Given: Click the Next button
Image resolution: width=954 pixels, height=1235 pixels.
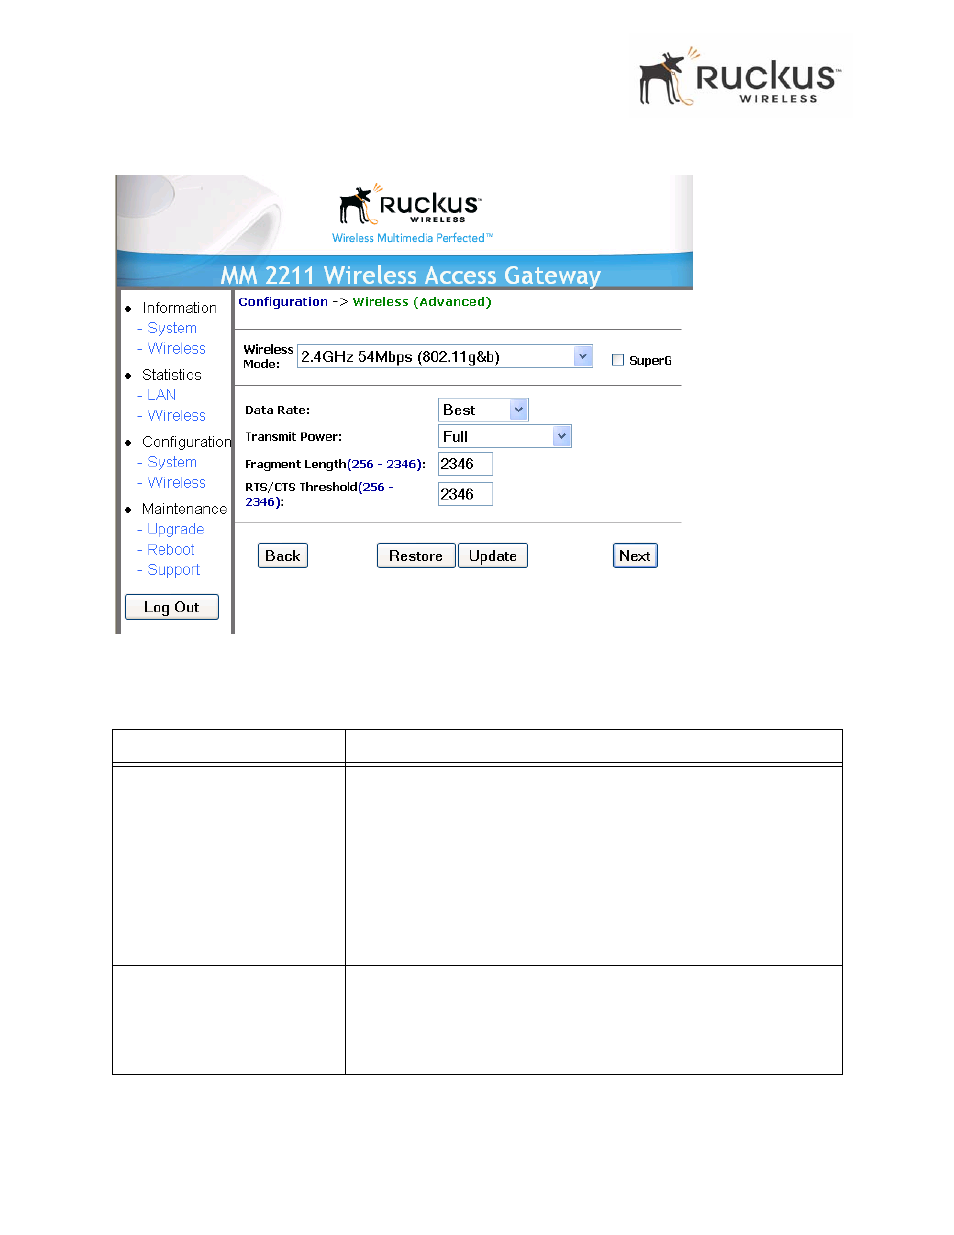Looking at the screenshot, I should 635,556.
